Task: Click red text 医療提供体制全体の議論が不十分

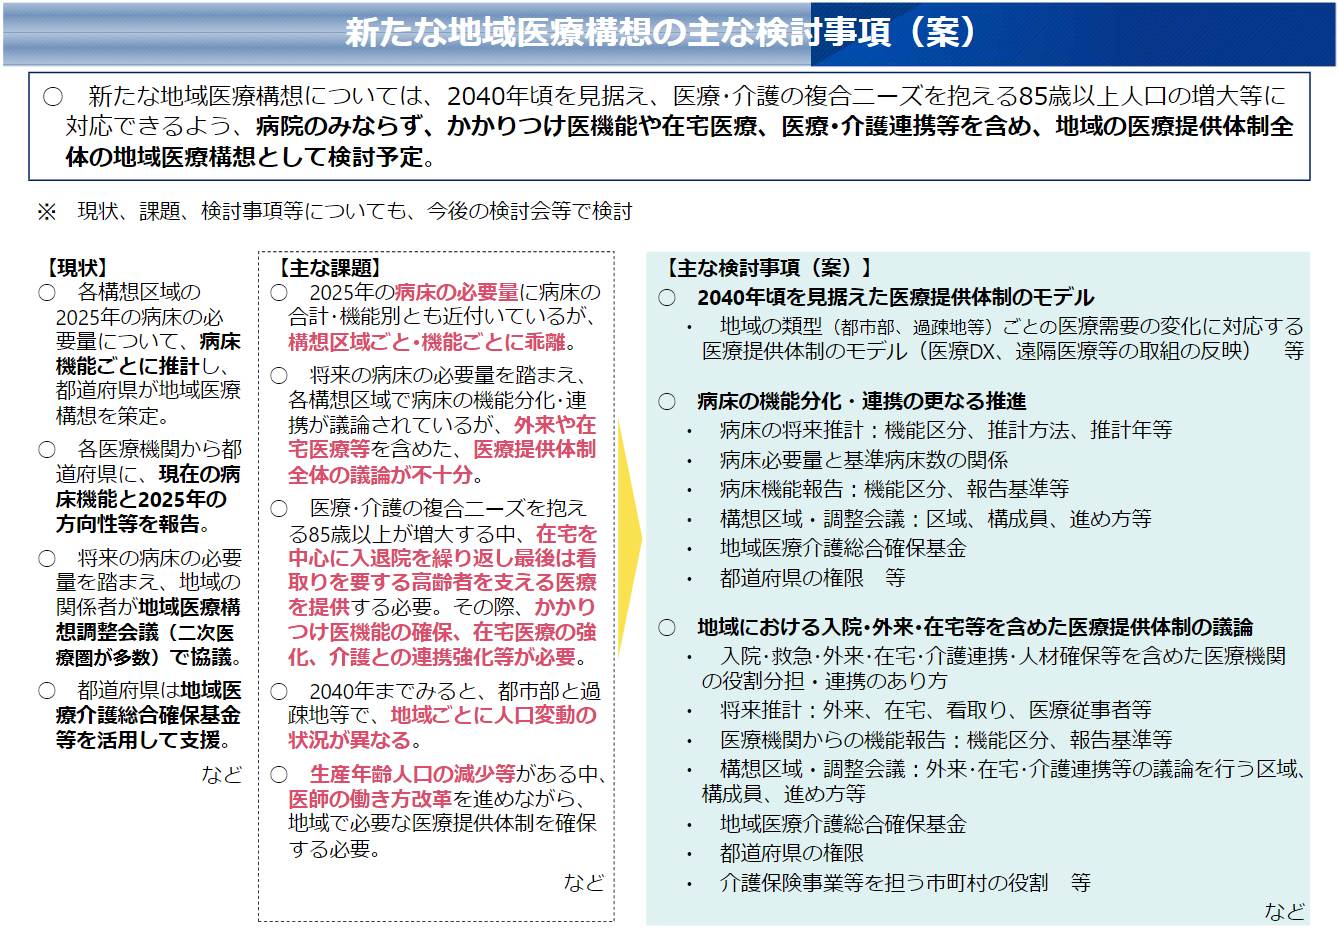Action: point(442,462)
